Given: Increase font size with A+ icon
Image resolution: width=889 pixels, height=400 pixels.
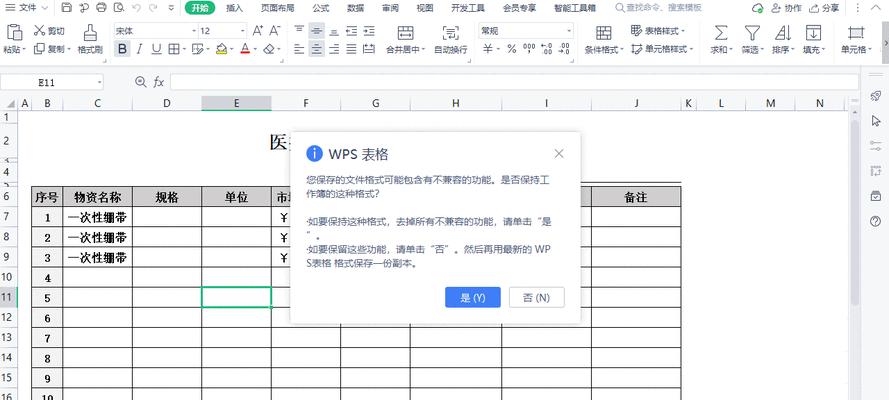Looking at the screenshot, I should pyautogui.click(x=257, y=31).
